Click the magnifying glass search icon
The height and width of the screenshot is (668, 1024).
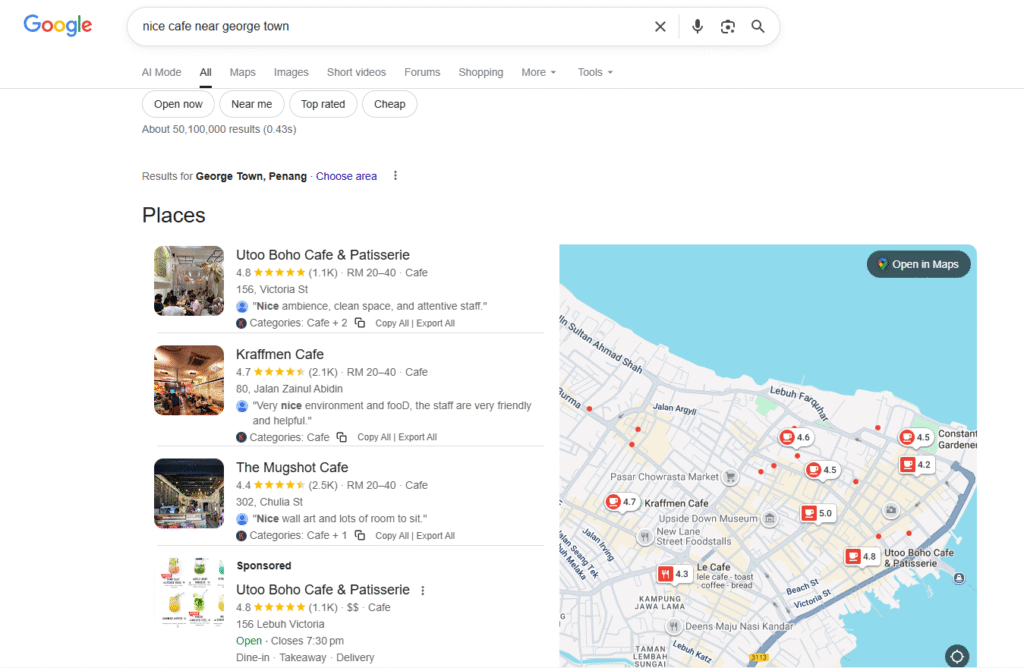(x=758, y=27)
